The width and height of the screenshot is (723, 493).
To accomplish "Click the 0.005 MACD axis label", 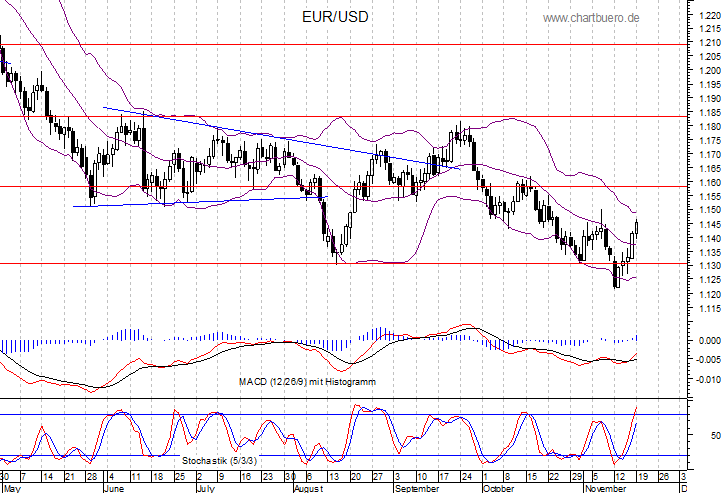I will (x=705, y=322).
